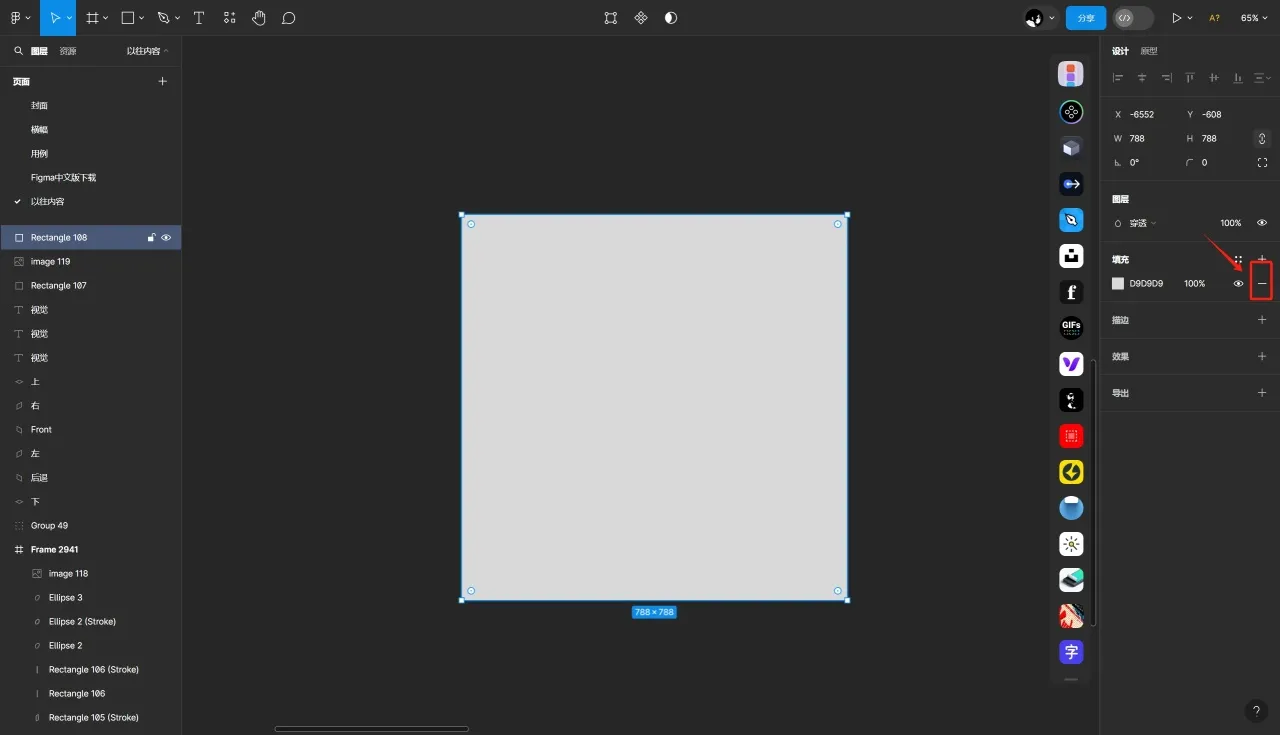1280x735 pixels.
Task: Open the purple 字 plugin icon
Action: 1071,652
